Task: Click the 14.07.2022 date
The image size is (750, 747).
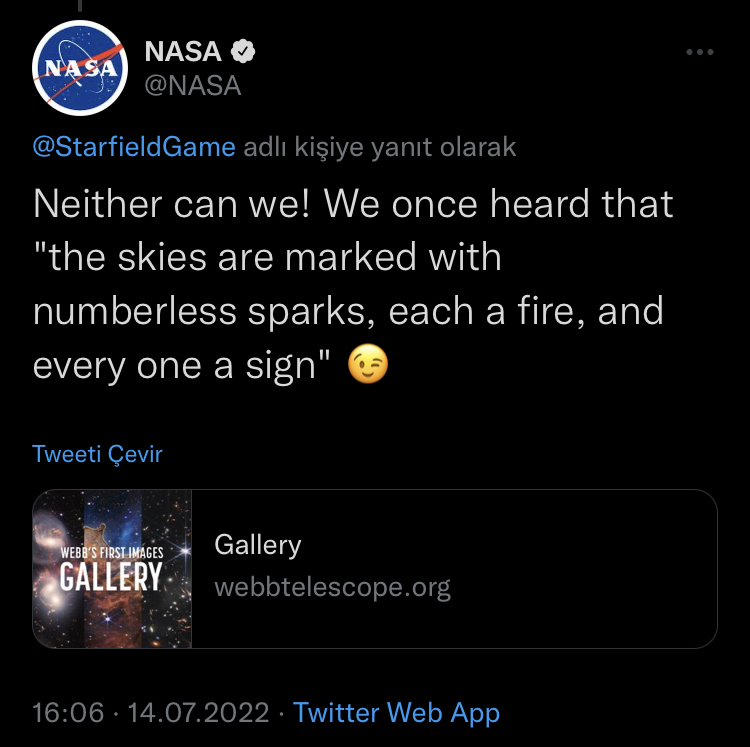Action: tap(199, 713)
